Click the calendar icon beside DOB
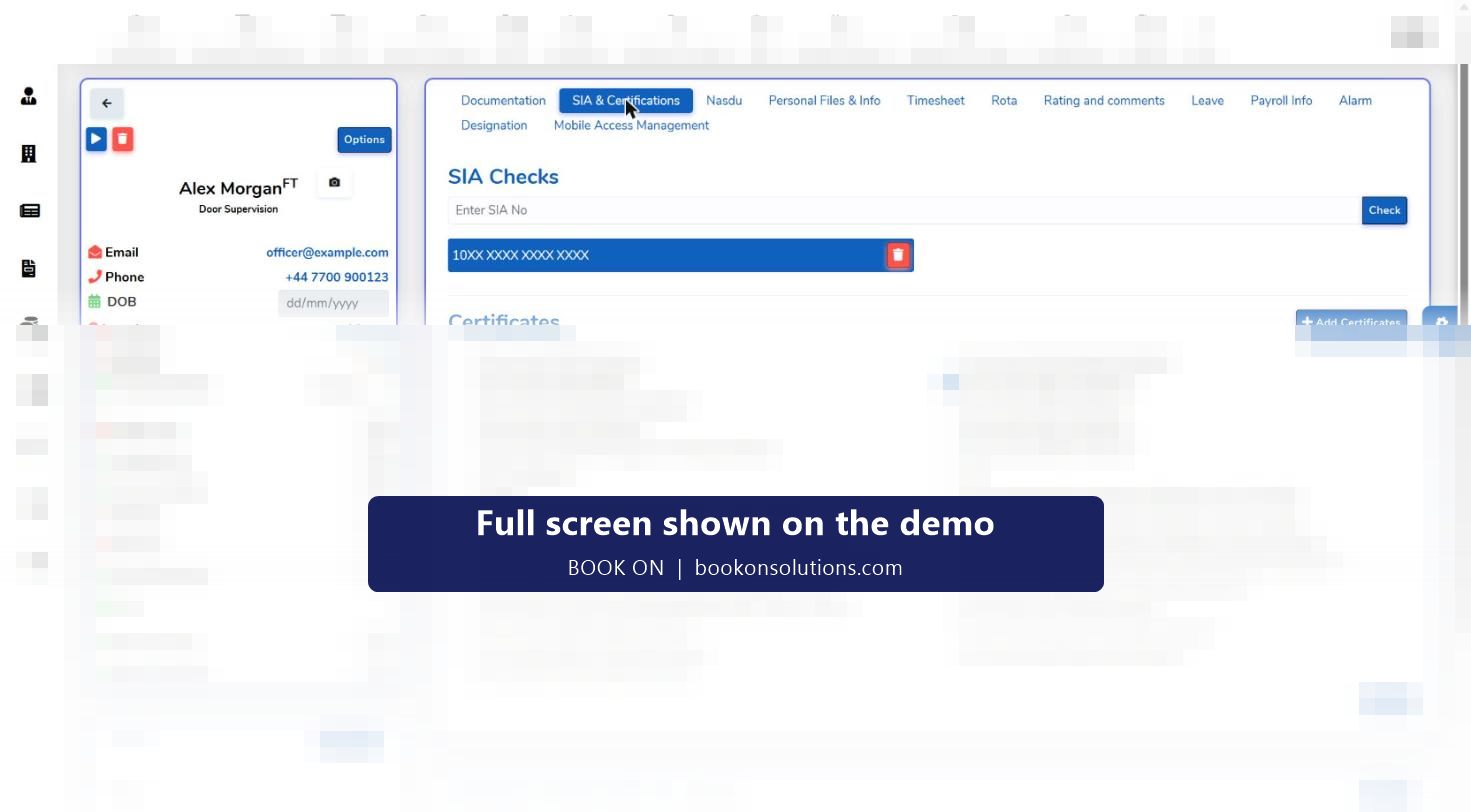Viewport: 1471px width, 812px height. (95, 301)
